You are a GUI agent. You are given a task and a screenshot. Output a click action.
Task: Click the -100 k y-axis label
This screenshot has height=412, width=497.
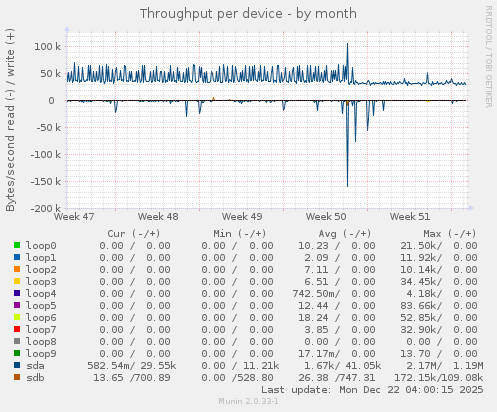(46, 155)
